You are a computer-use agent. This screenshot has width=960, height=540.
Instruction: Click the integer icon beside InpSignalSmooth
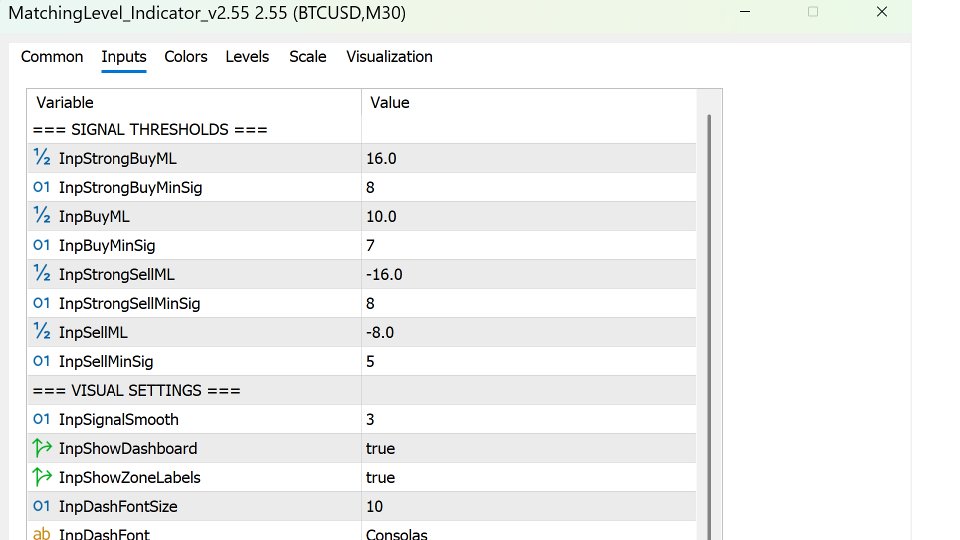pyautogui.click(x=42, y=419)
